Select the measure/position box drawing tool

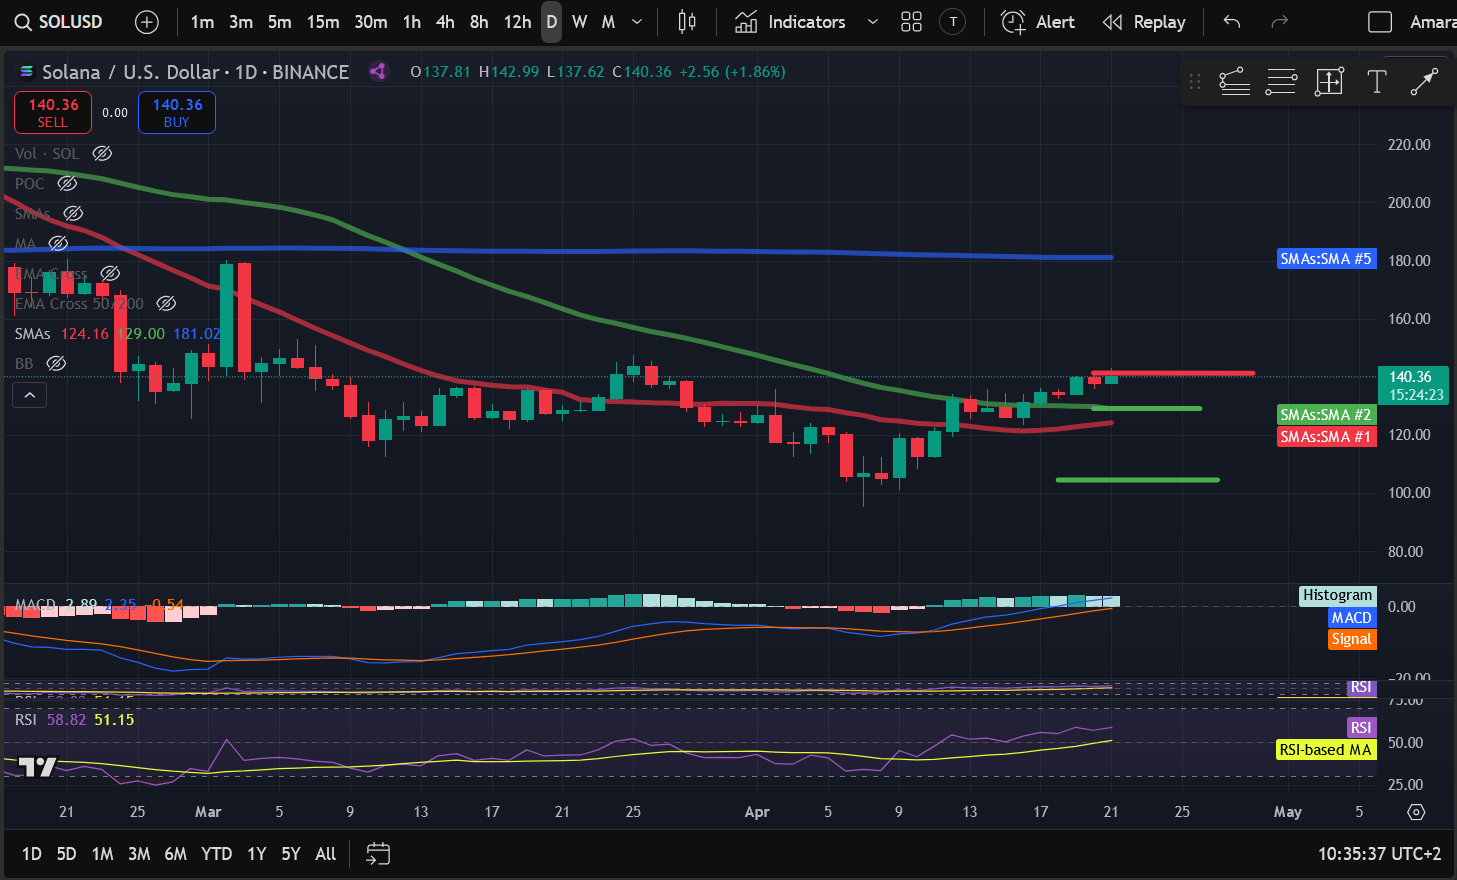tap(1329, 82)
